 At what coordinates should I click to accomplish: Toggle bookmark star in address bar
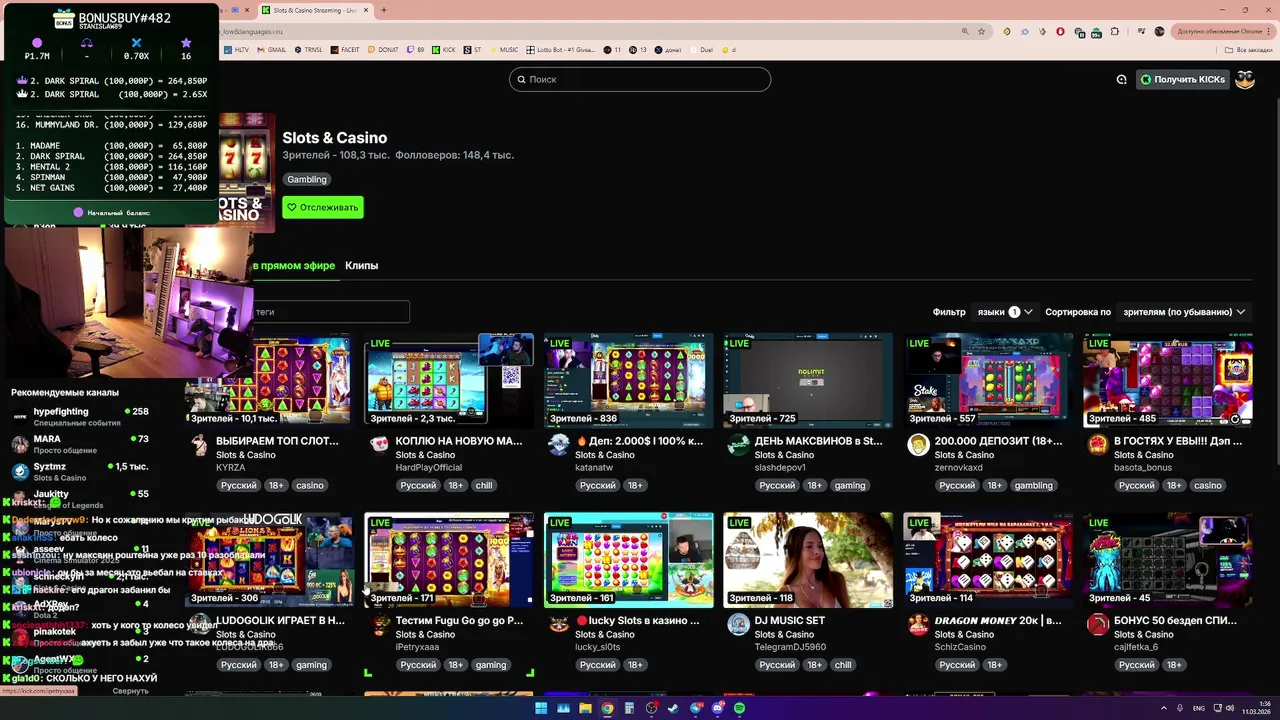981,31
